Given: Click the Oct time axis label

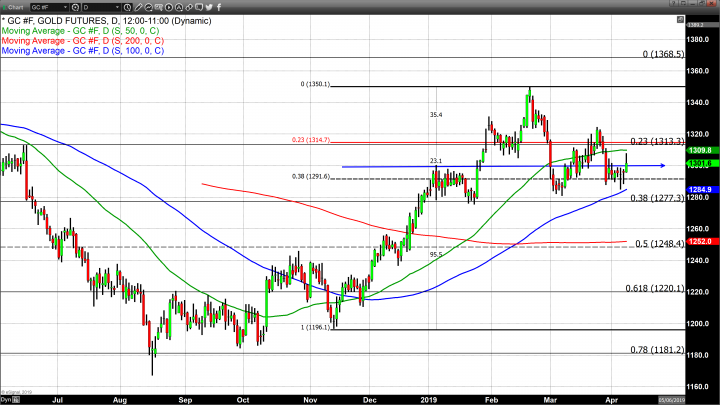Looking at the screenshot, I should click(243, 400).
